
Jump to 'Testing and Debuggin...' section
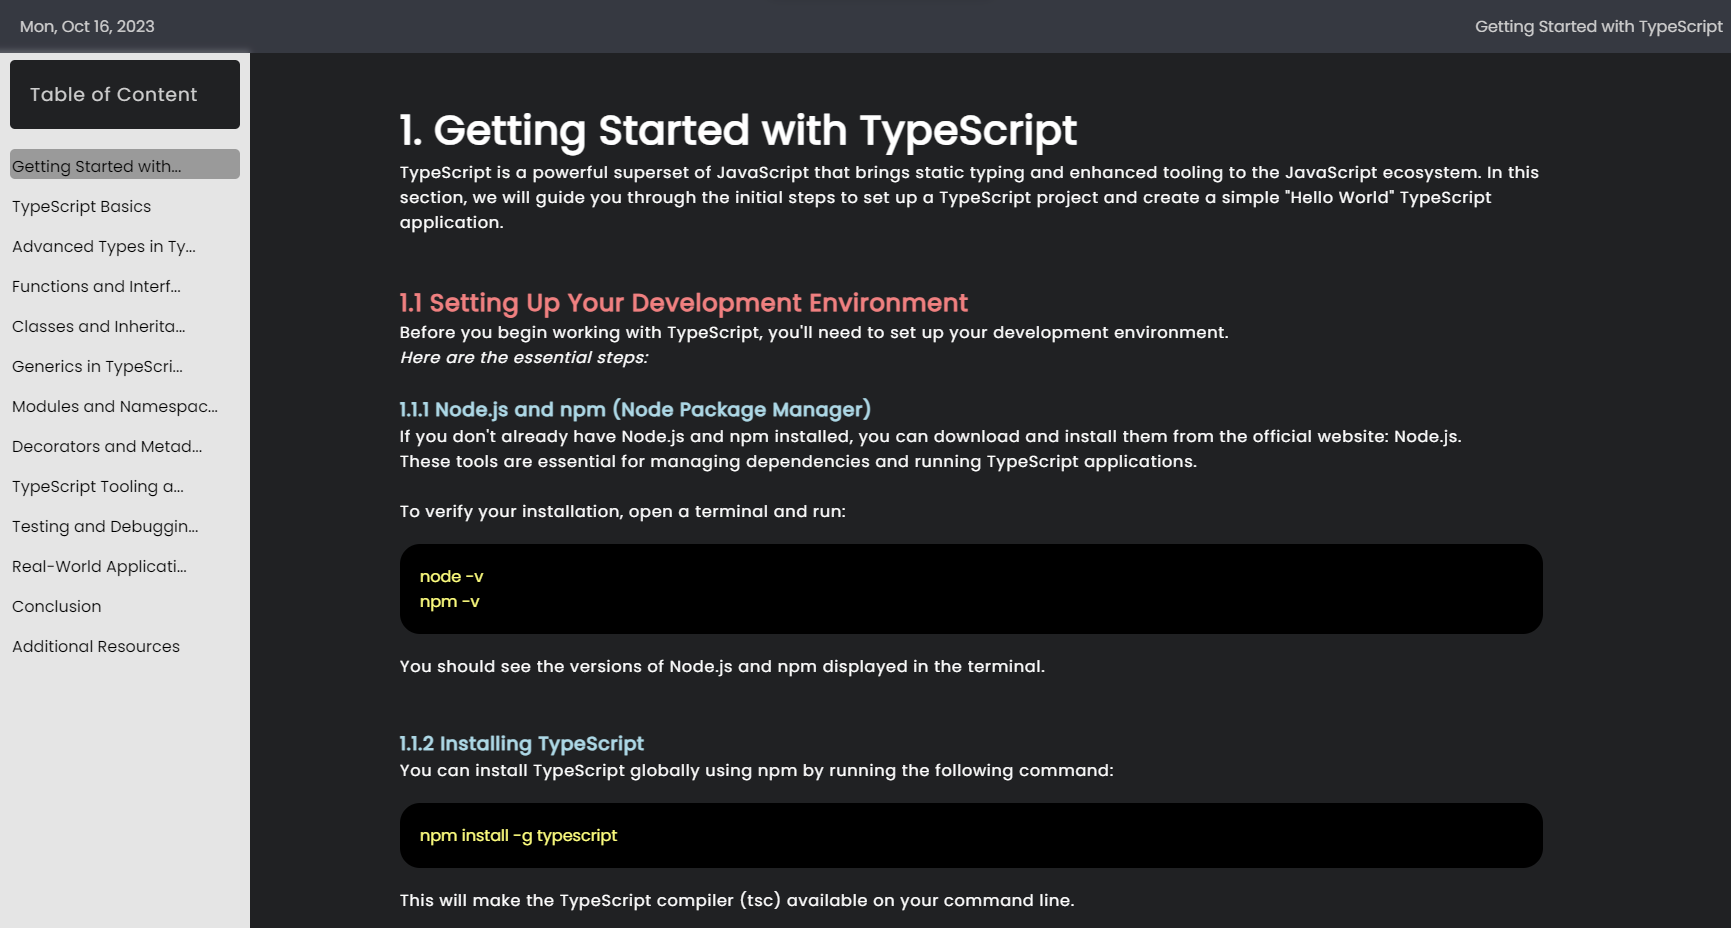[x=105, y=526]
